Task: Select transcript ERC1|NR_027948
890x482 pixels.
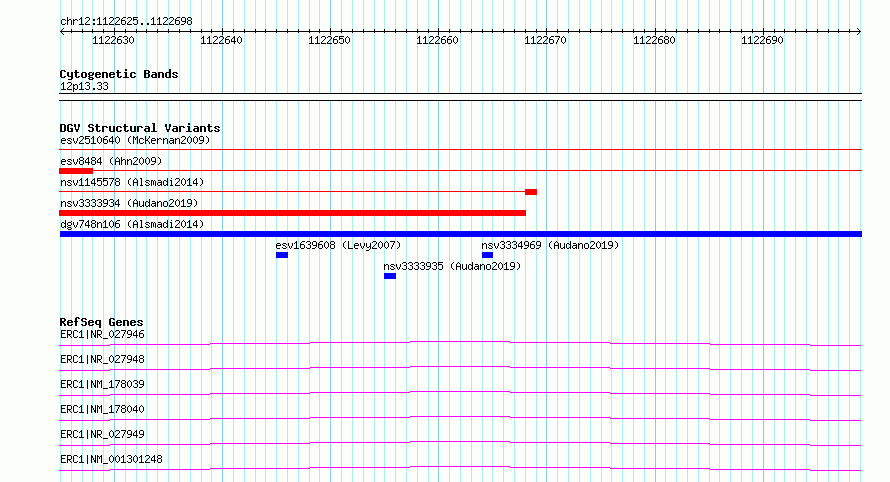Action: coord(102,359)
